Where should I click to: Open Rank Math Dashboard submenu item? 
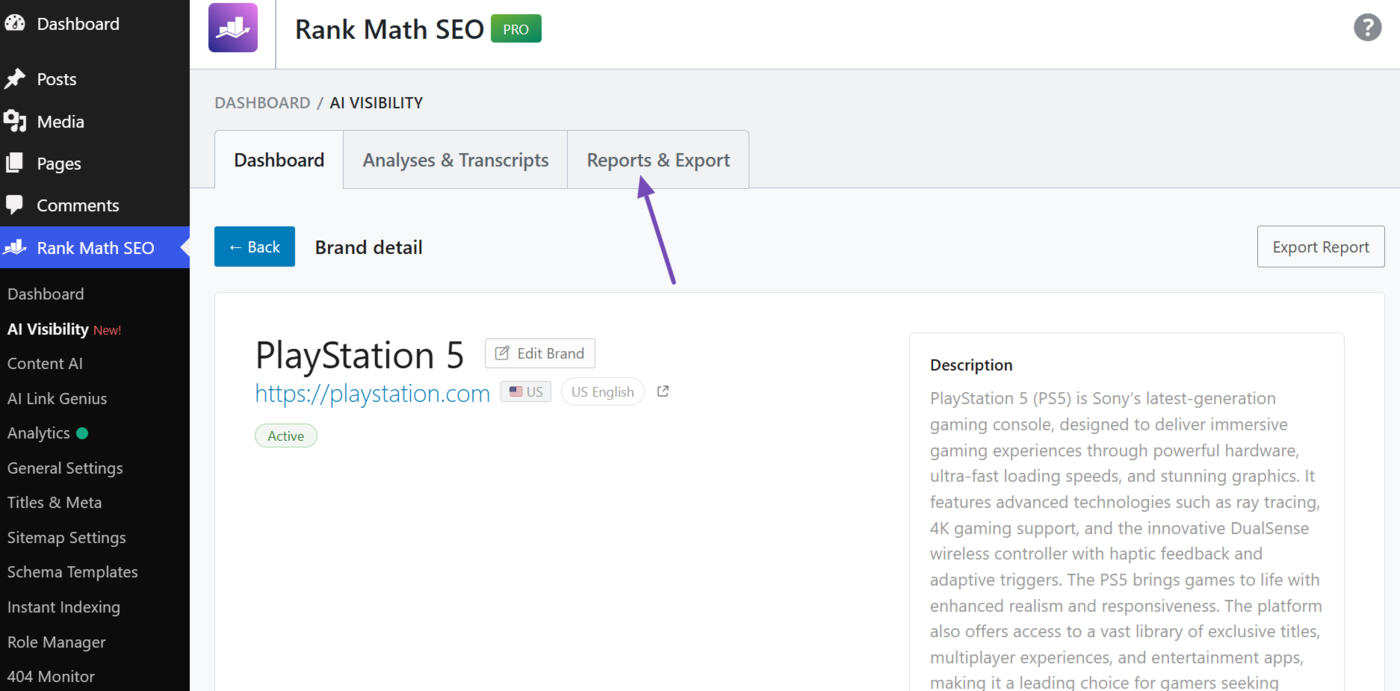(x=46, y=294)
